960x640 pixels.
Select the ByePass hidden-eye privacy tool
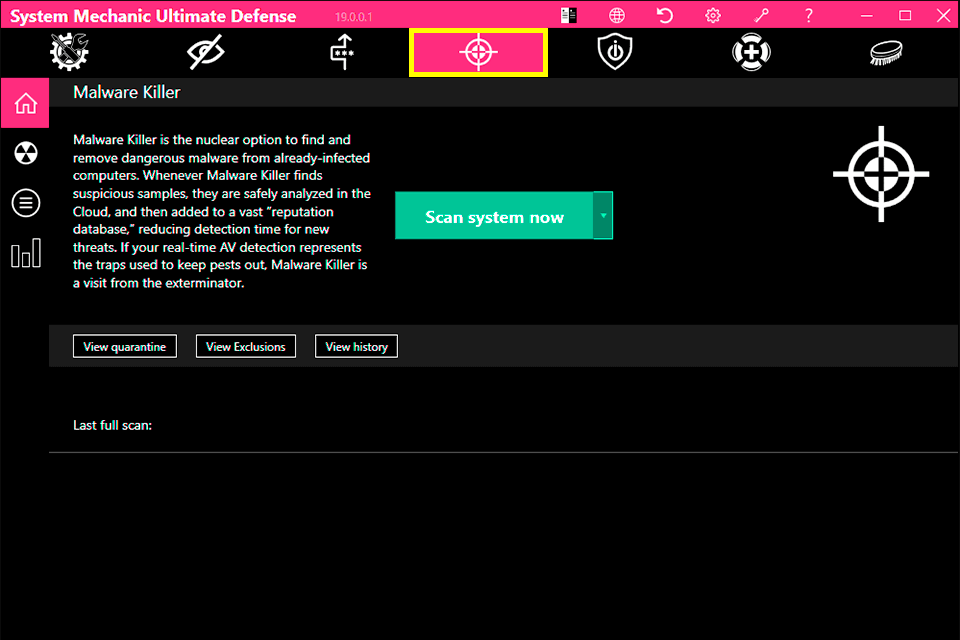coord(205,51)
